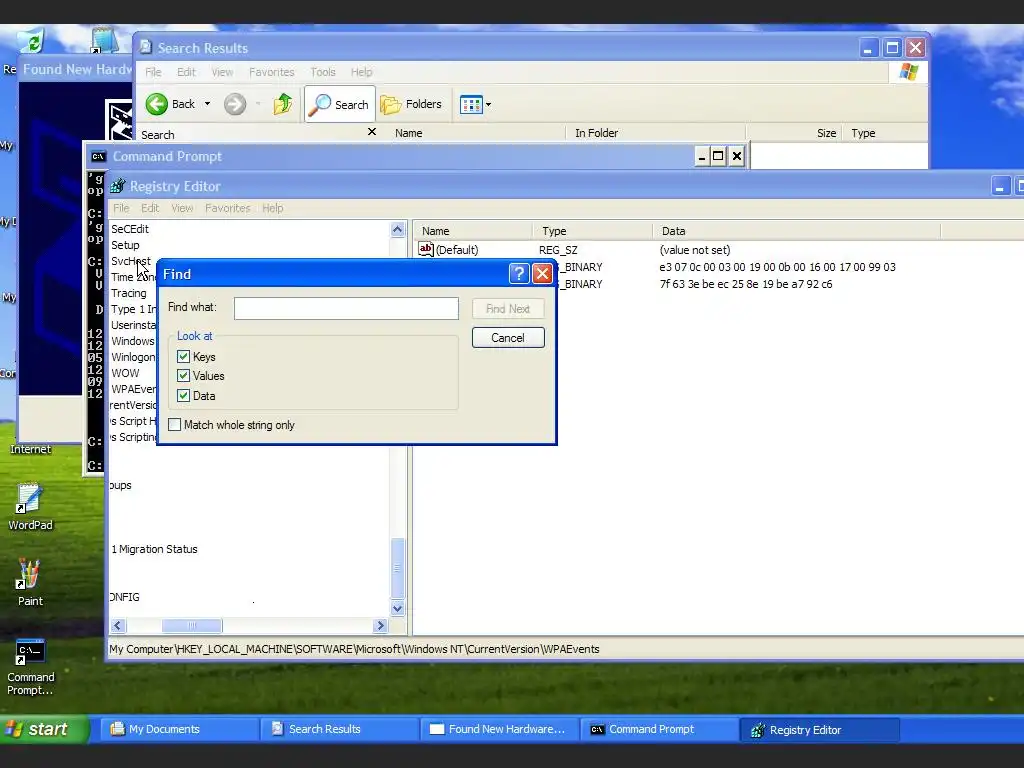Close the Search side pane
Image resolution: width=1024 pixels, height=768 pixels.
pos(372,131)
